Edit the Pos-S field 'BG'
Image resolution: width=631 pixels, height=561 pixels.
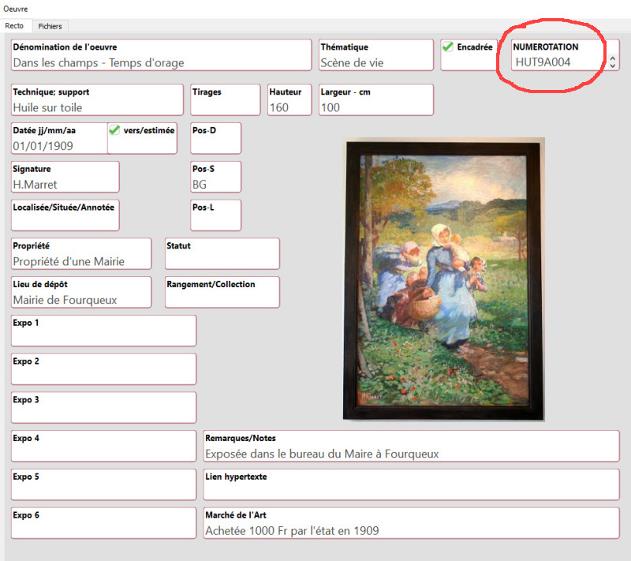[x=216, y=177]
